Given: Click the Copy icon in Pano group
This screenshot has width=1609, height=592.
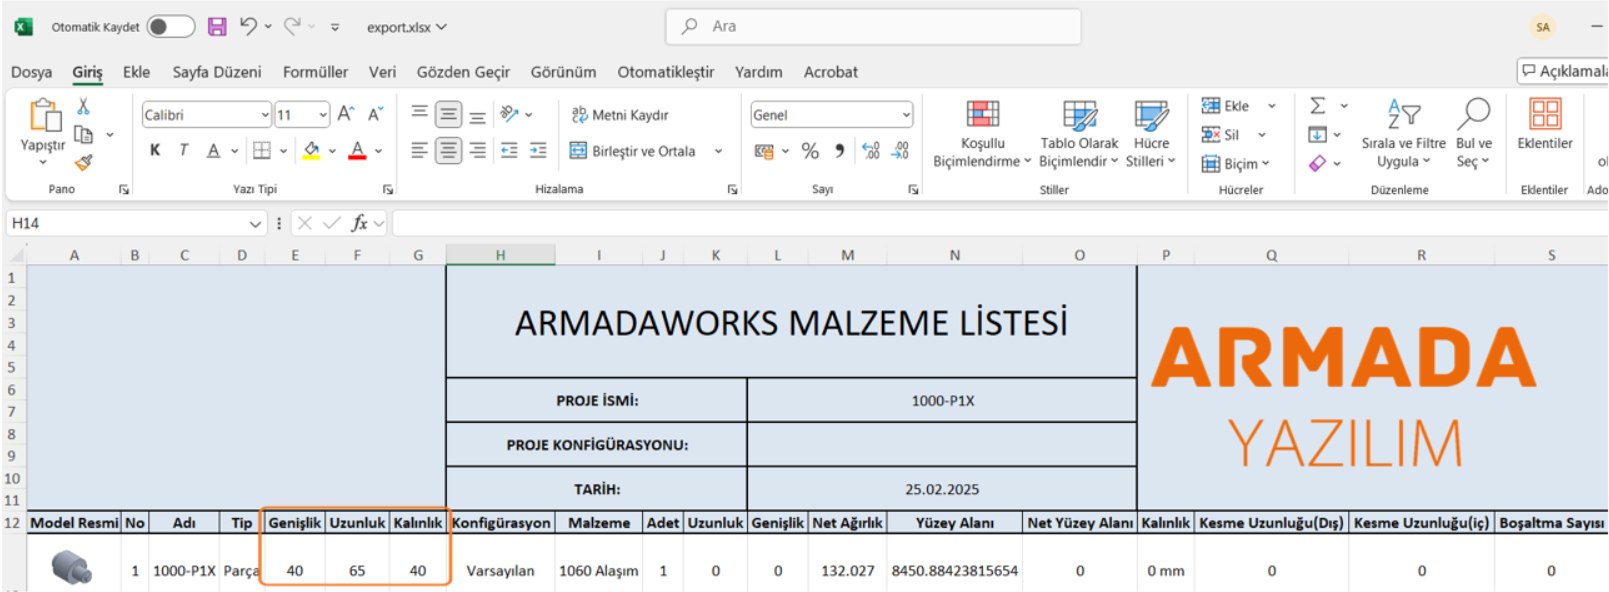Looking at the screenshot, I should (x=84, y=134).
